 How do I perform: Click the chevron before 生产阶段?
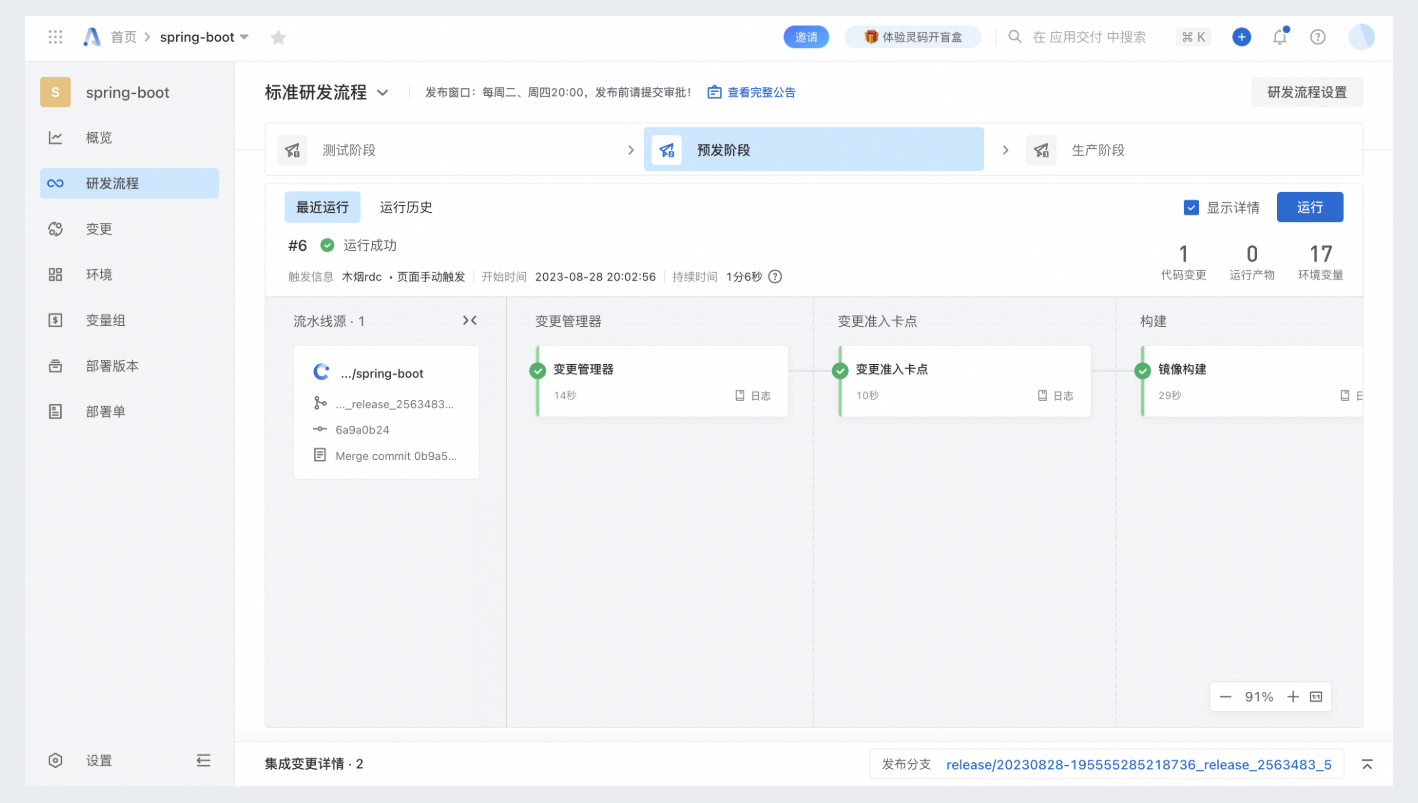pyautogui.click(x=1006, y=150)
